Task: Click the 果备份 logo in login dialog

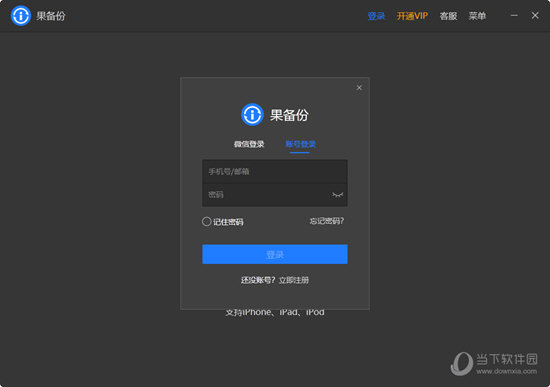Action: click(252, 114)
